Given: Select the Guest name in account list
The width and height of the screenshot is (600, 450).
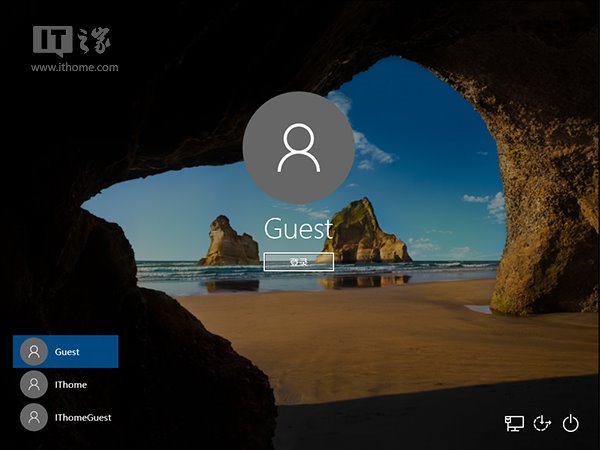Looking at the screenshot, I should click(x=67, y=352).
